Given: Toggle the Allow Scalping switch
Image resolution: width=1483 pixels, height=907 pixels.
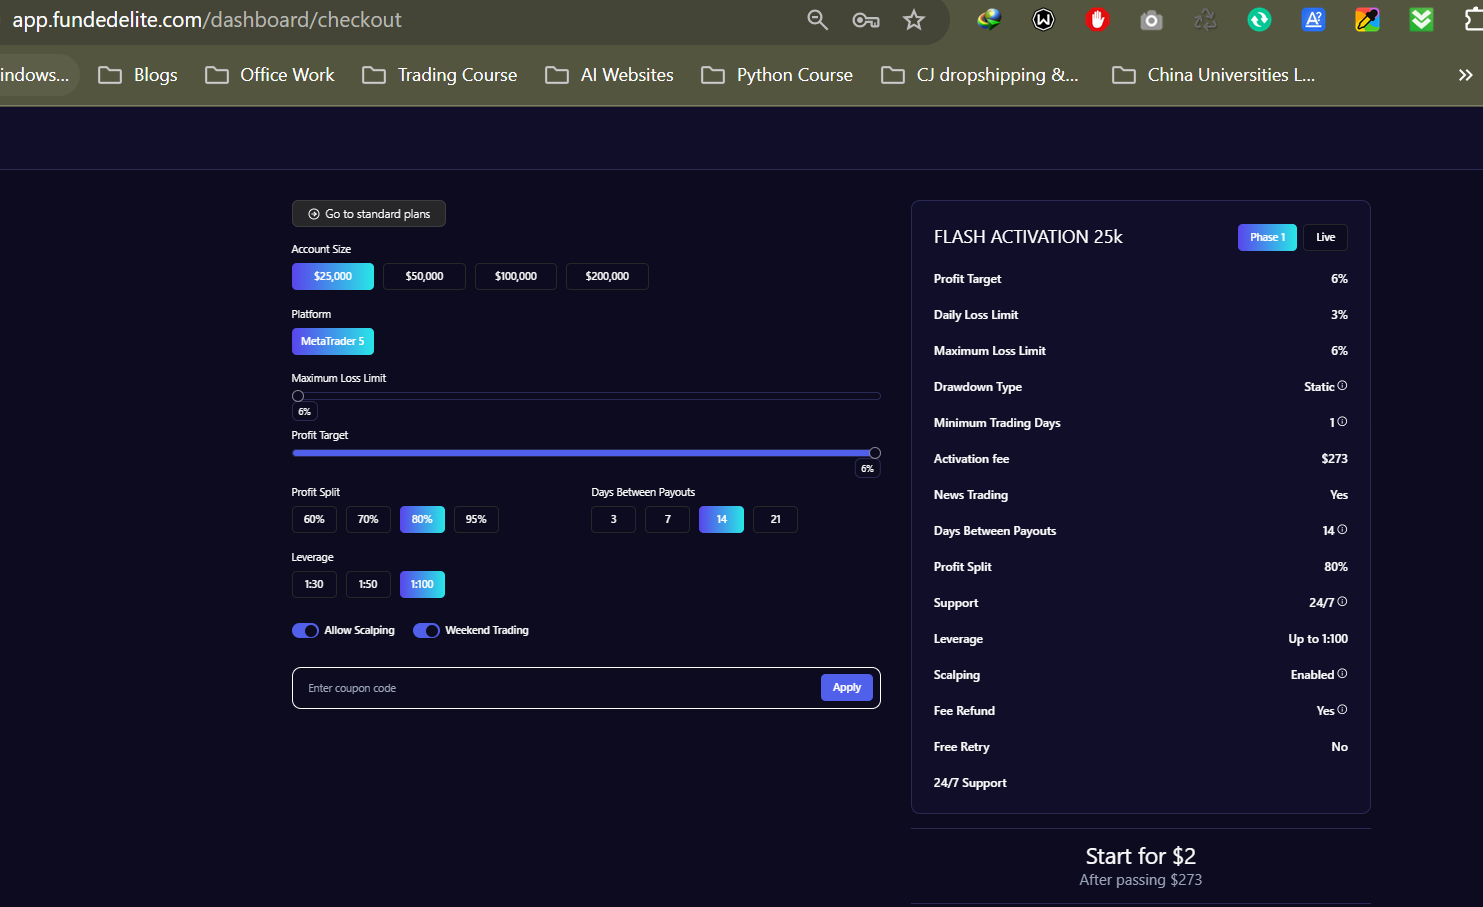Looking at the screenshot, I should click(305, 630).
